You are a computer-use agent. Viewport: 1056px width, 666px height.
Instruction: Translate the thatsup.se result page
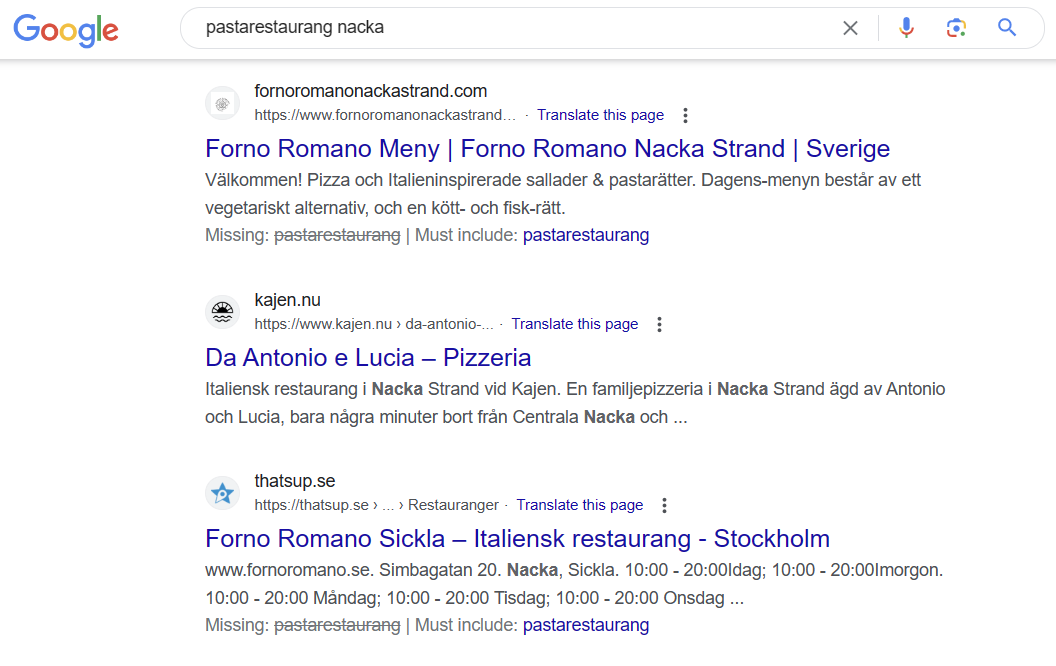[579, 505]
